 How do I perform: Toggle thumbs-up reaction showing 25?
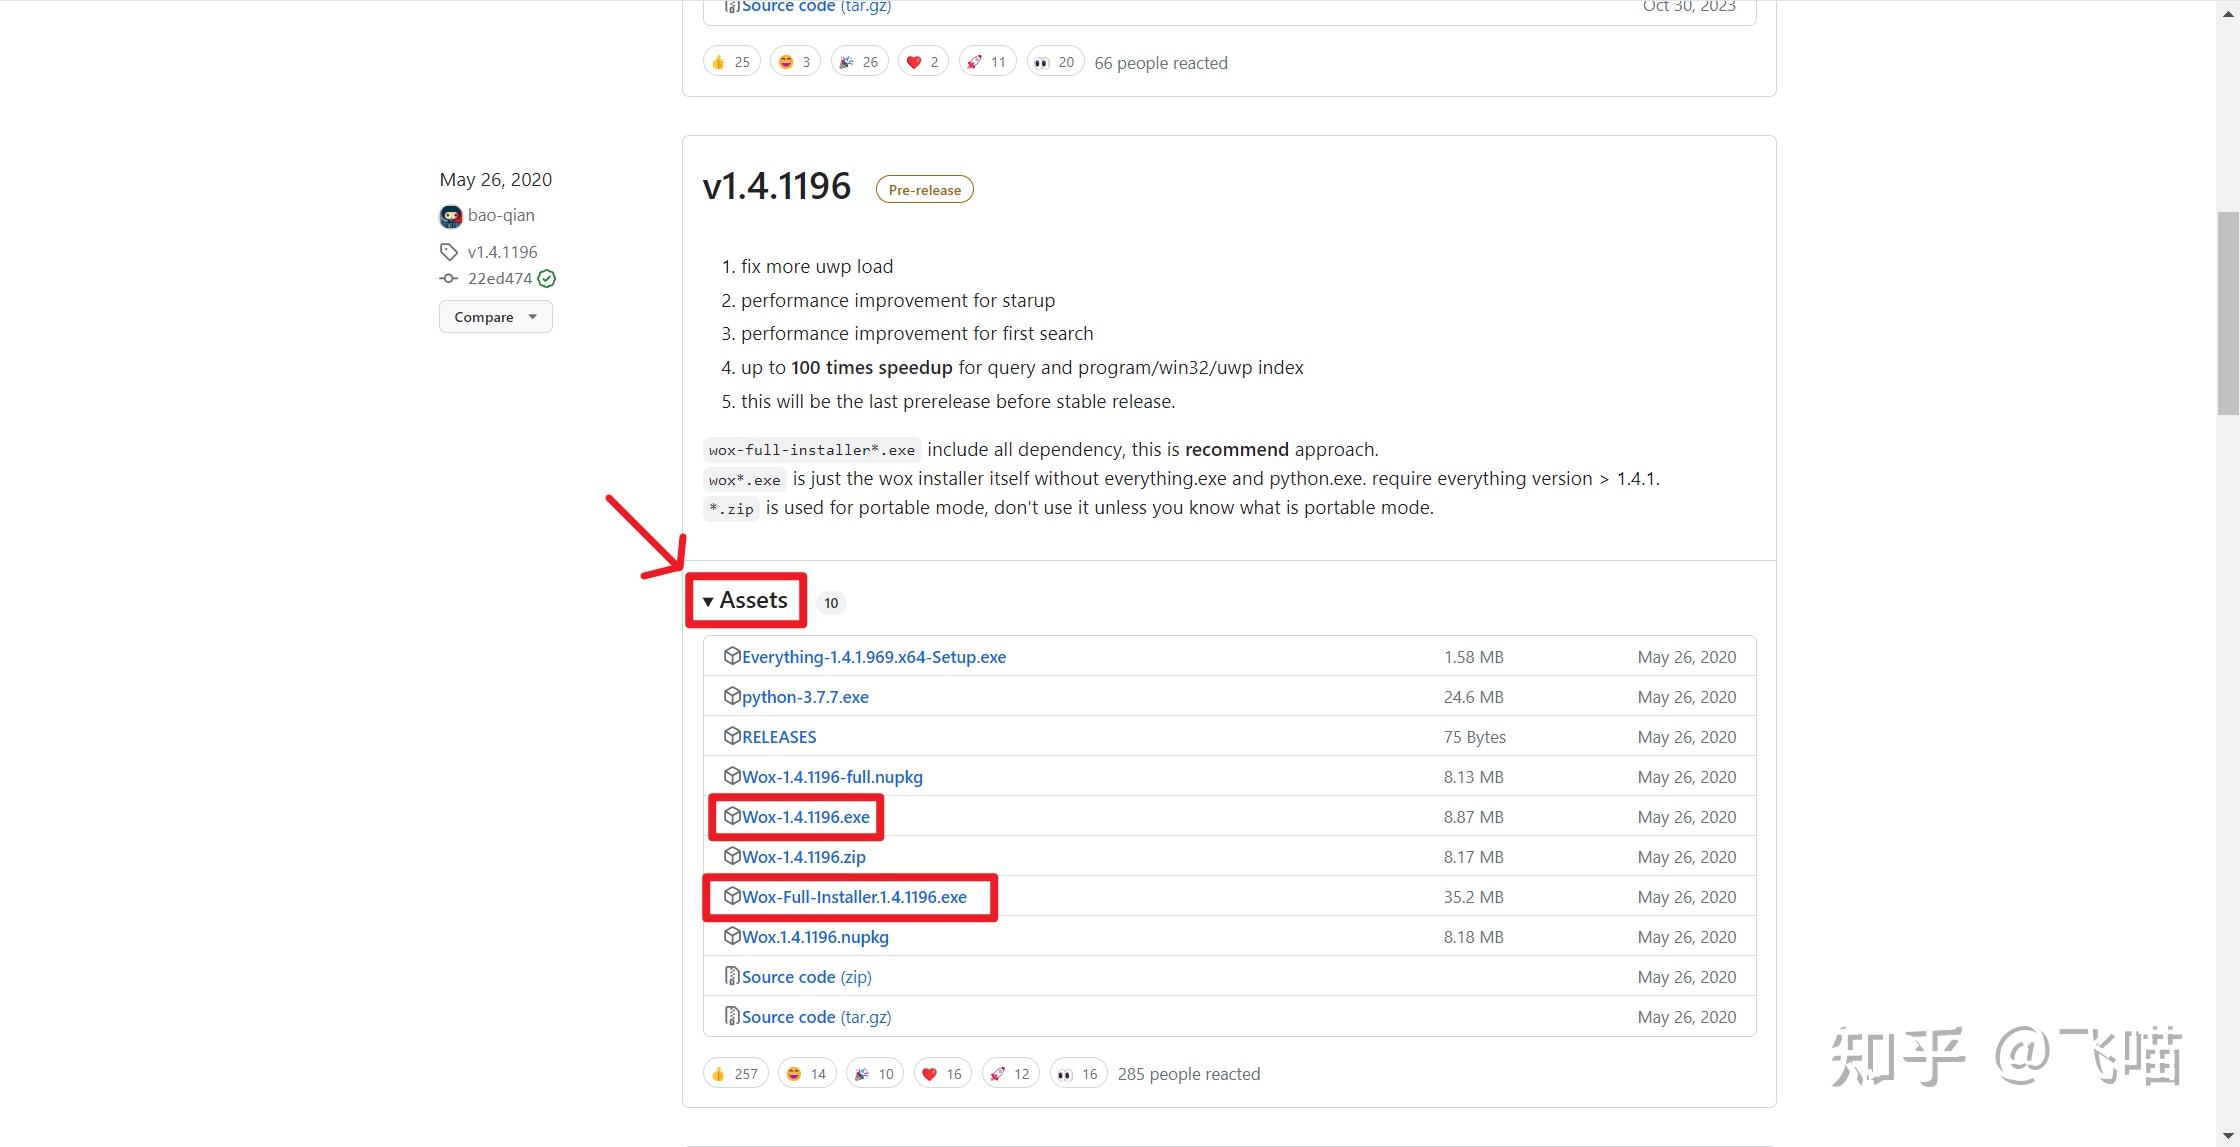point(731,62)
